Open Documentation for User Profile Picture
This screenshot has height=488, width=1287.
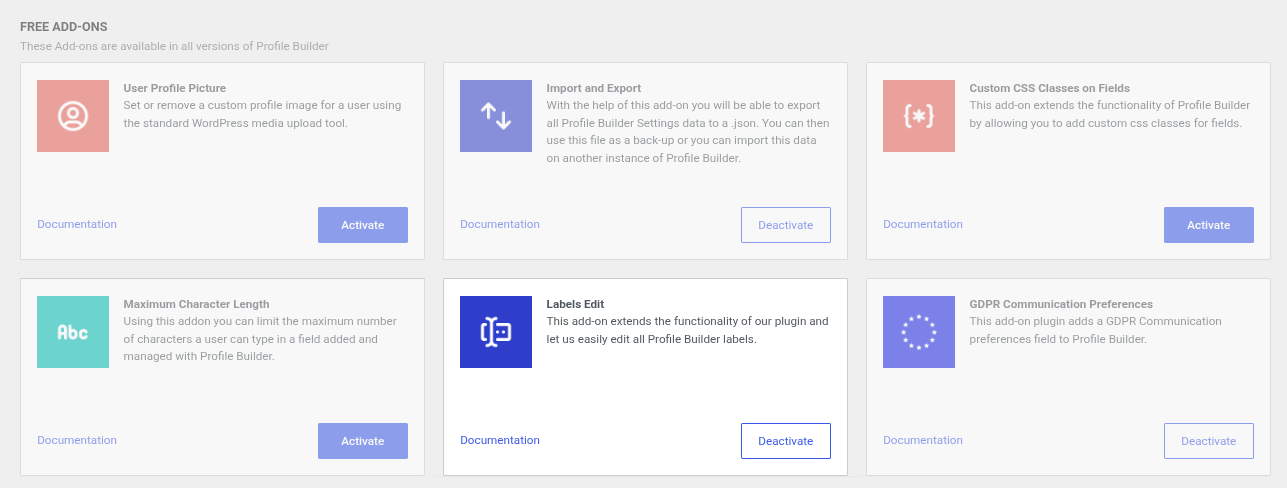click(x=77, y=224)
